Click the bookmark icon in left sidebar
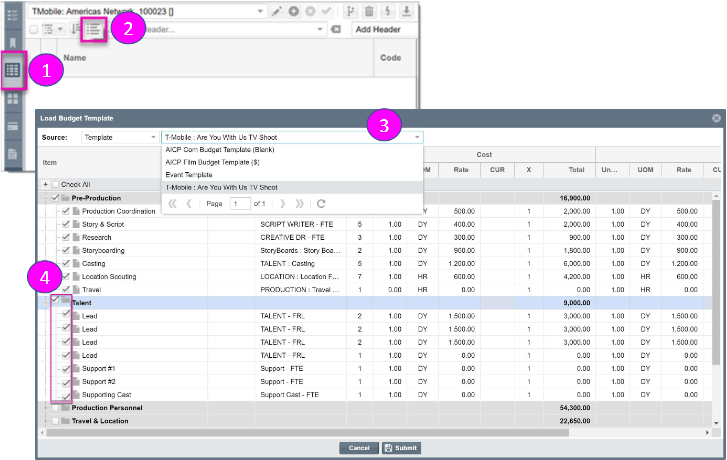The image size is (727, 460). (13, 43)
